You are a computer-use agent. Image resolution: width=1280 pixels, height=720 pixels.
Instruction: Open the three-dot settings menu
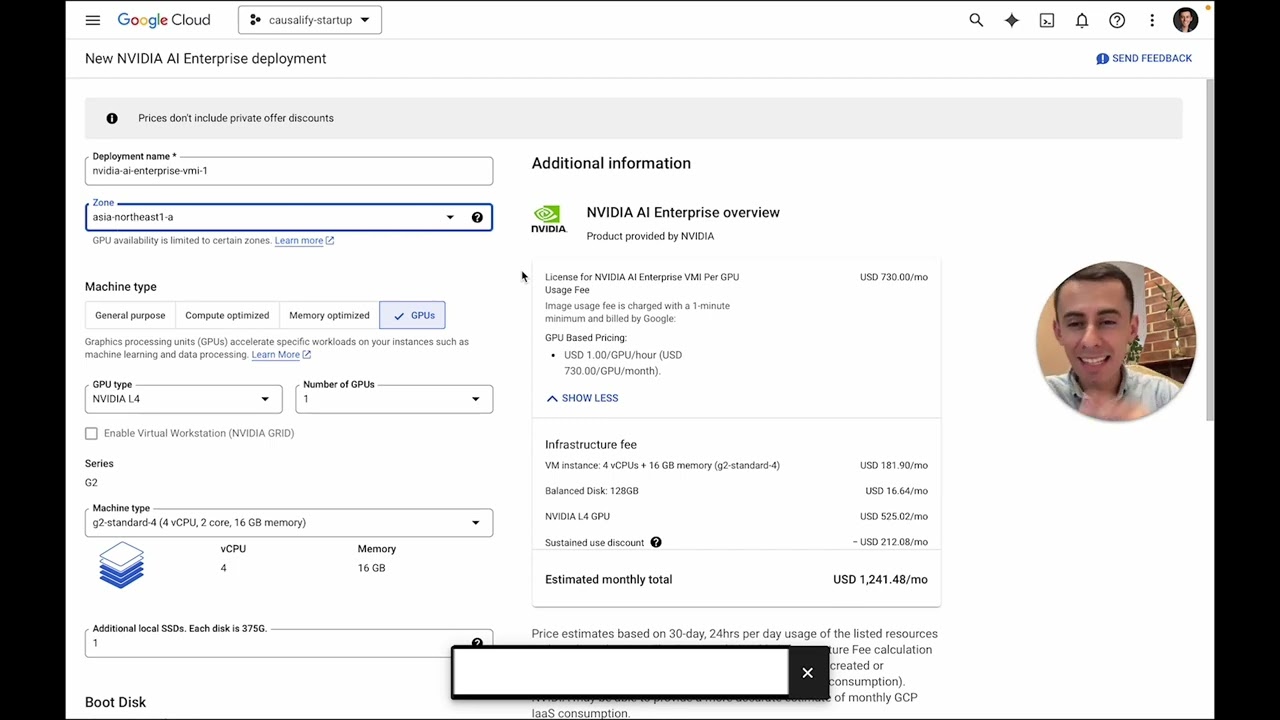(x=1152, y=20)
